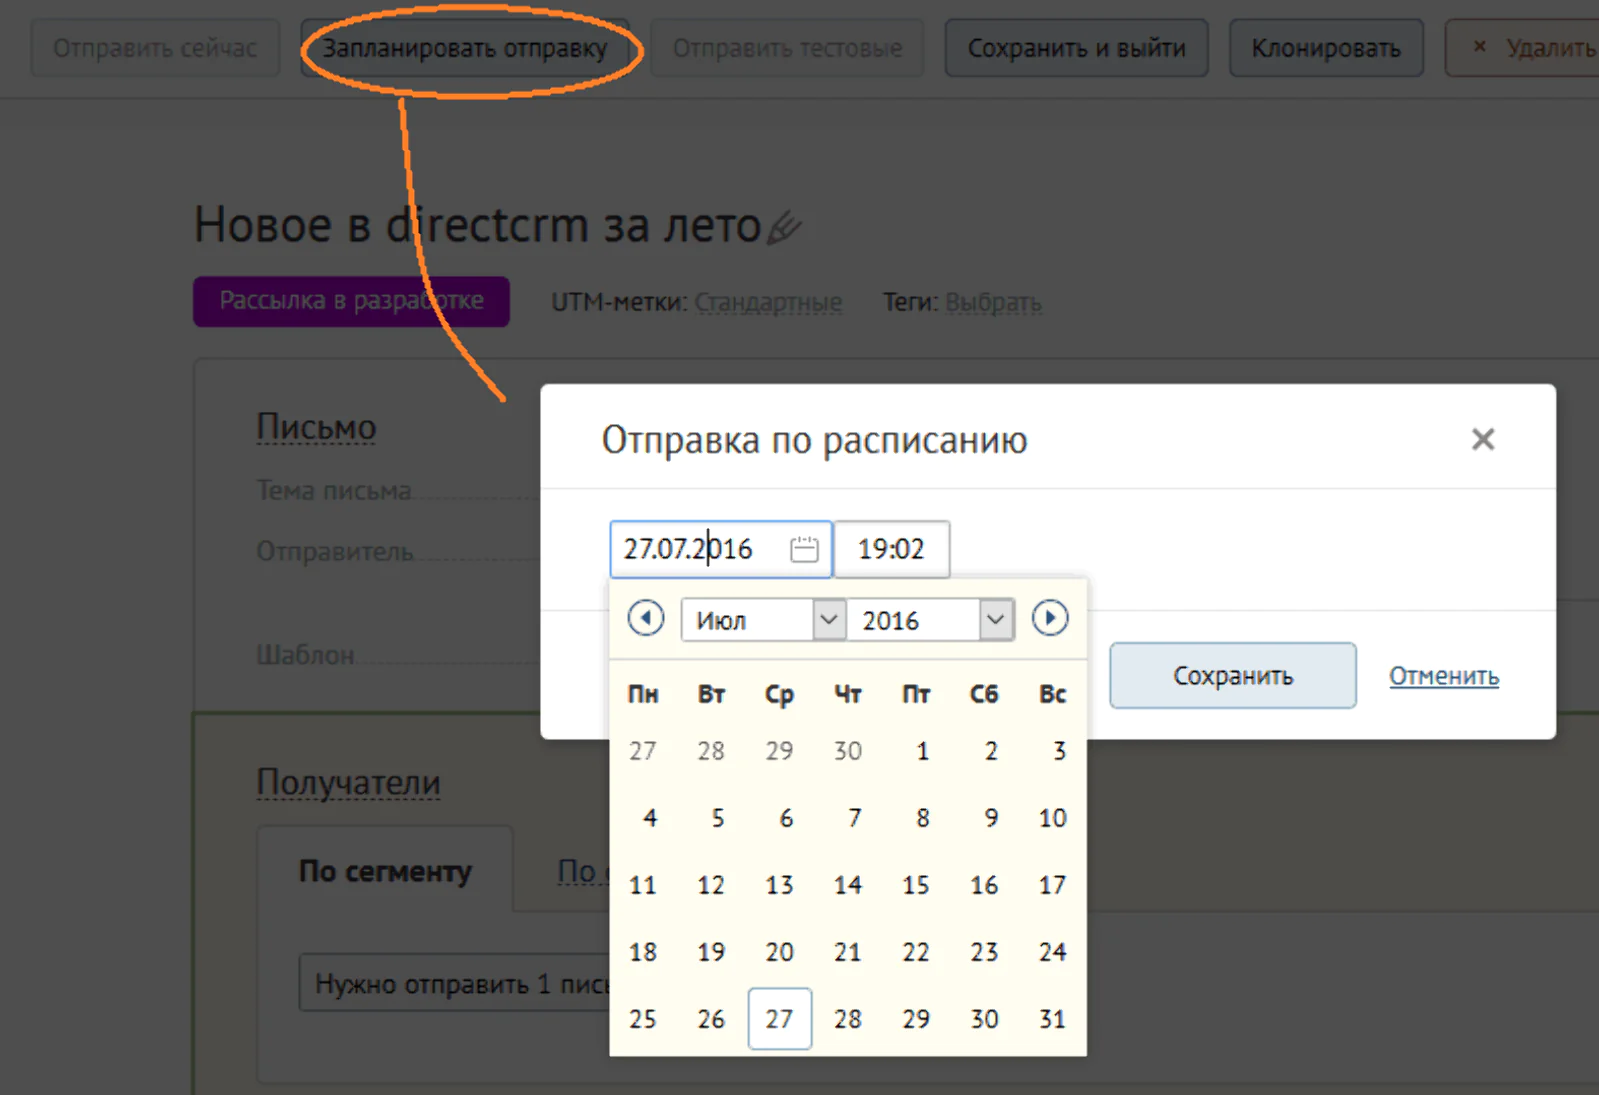This screenshot has width=1599, height=1095.
Task: Open the Выбрать tags link
Action: pyautogui.click(x=993, y=302)
